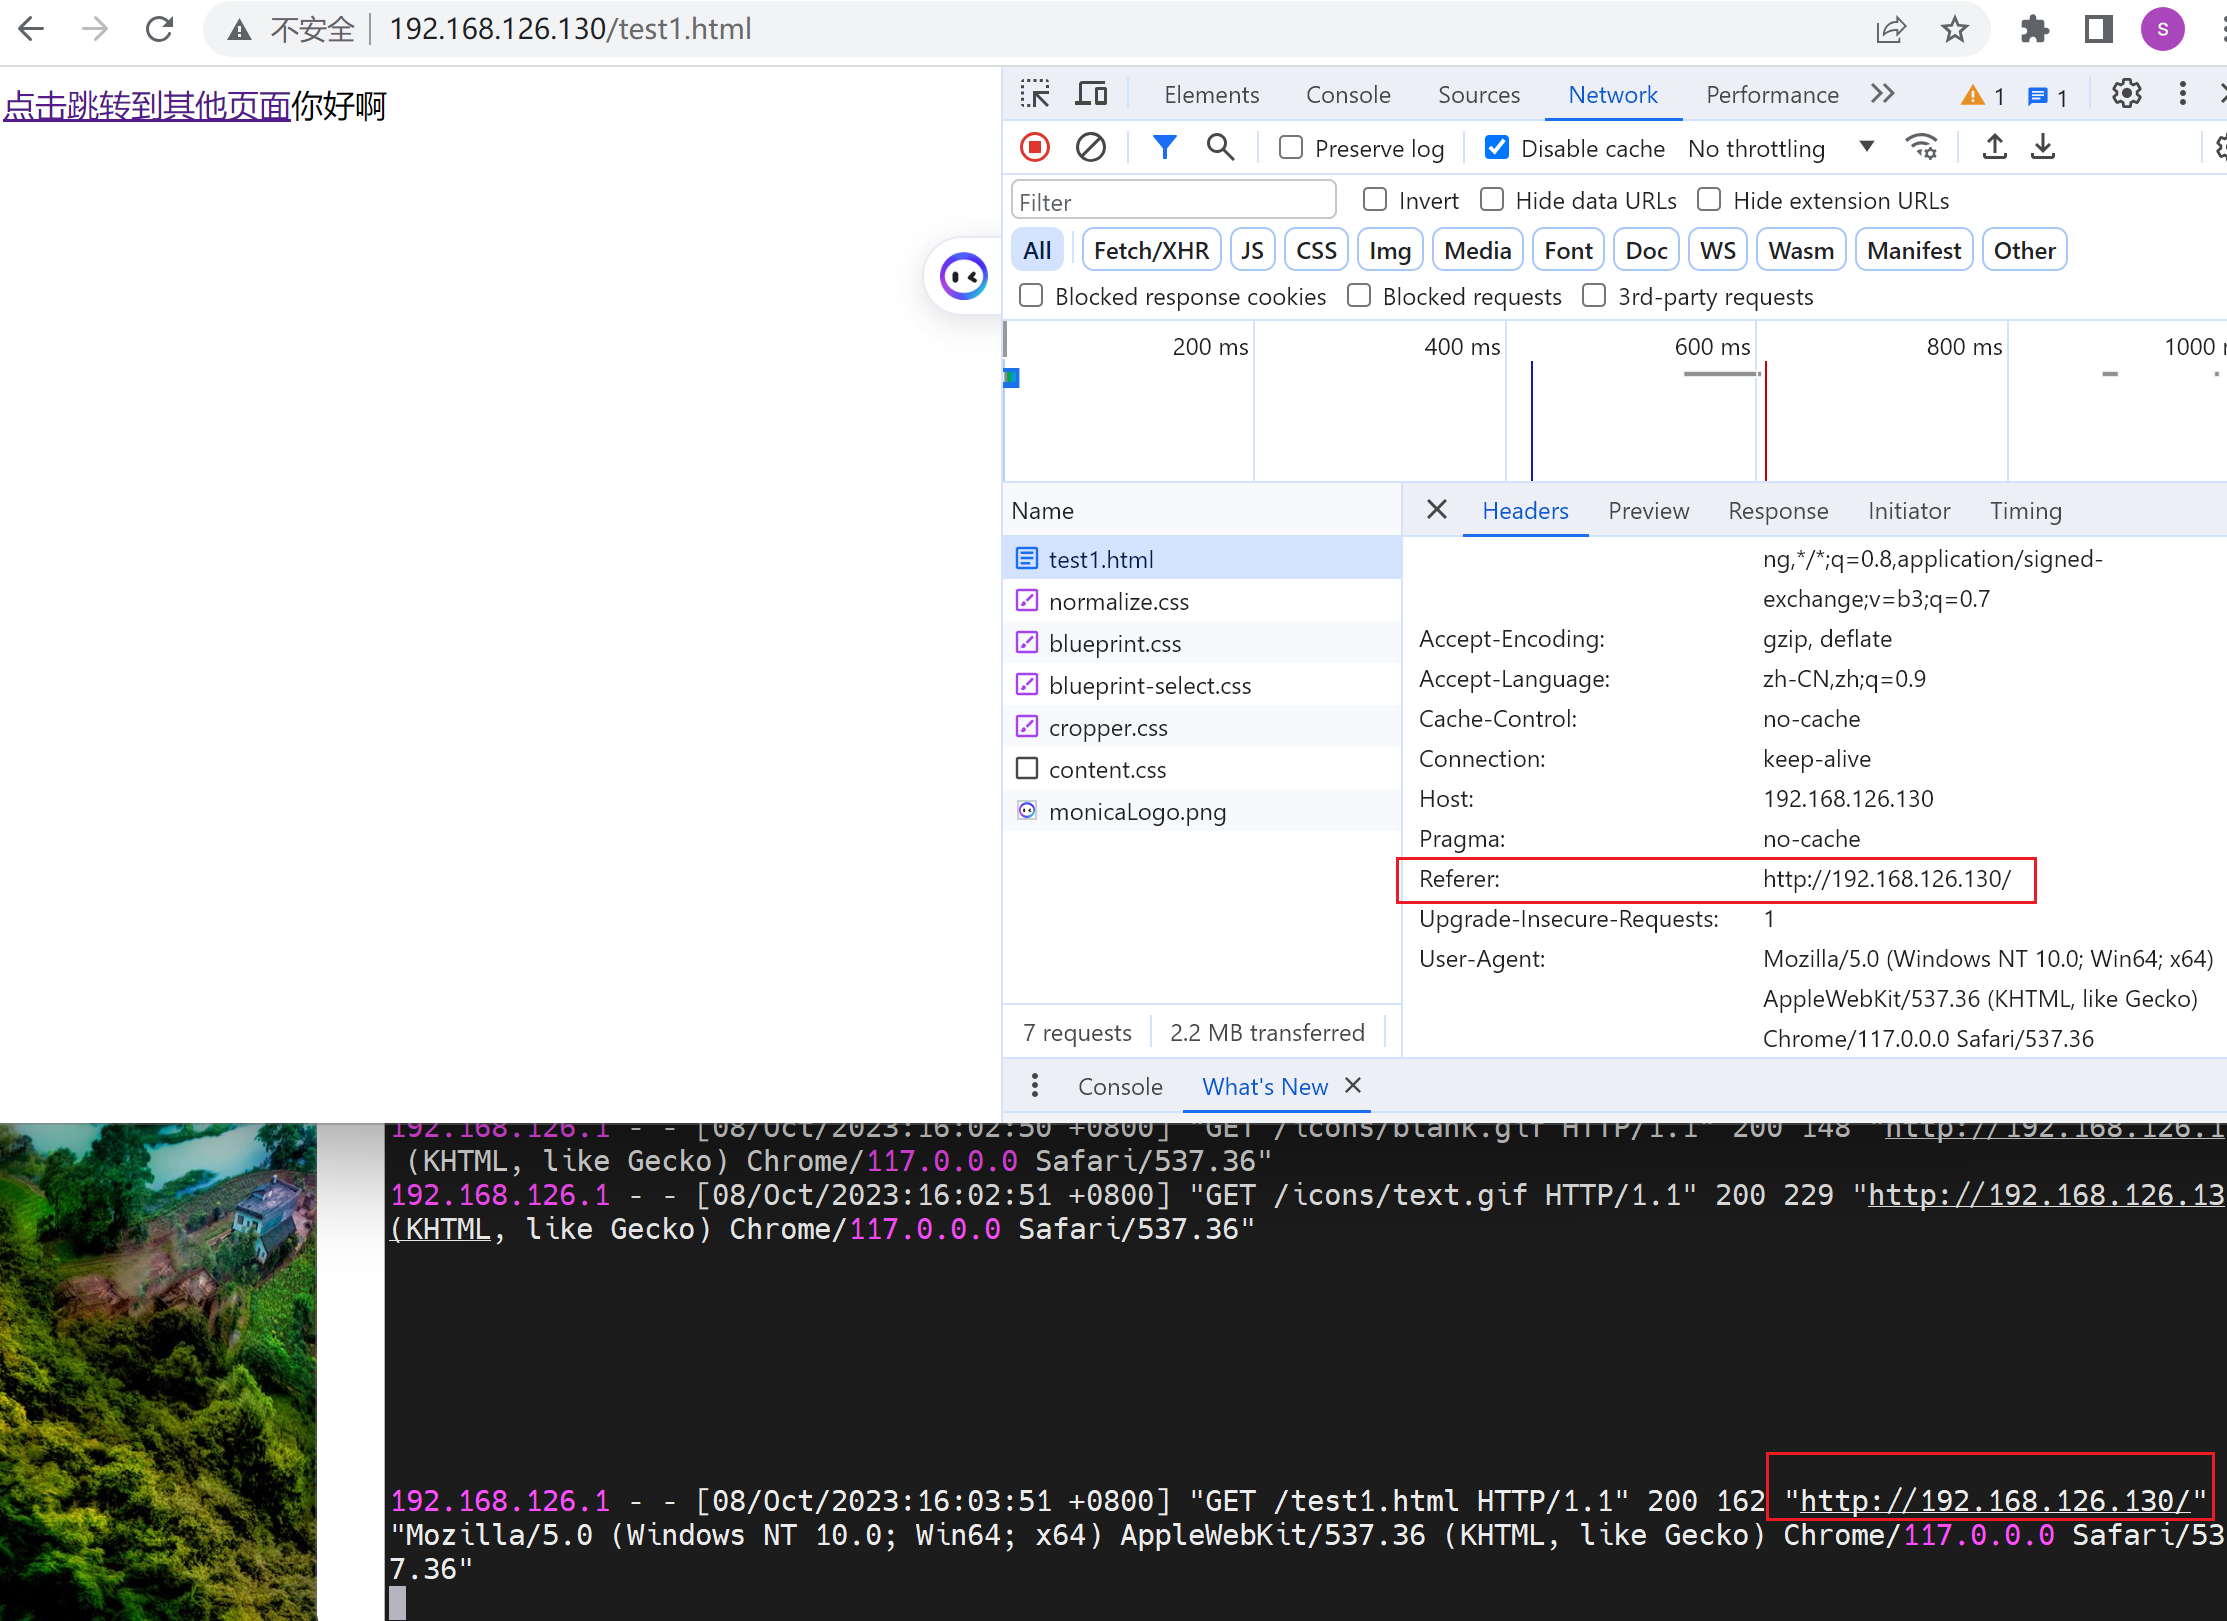The height and width of the screenshot is (1621, 2227).
Task: Check Hide data URLs option
Action: [x=1492, y=200]
